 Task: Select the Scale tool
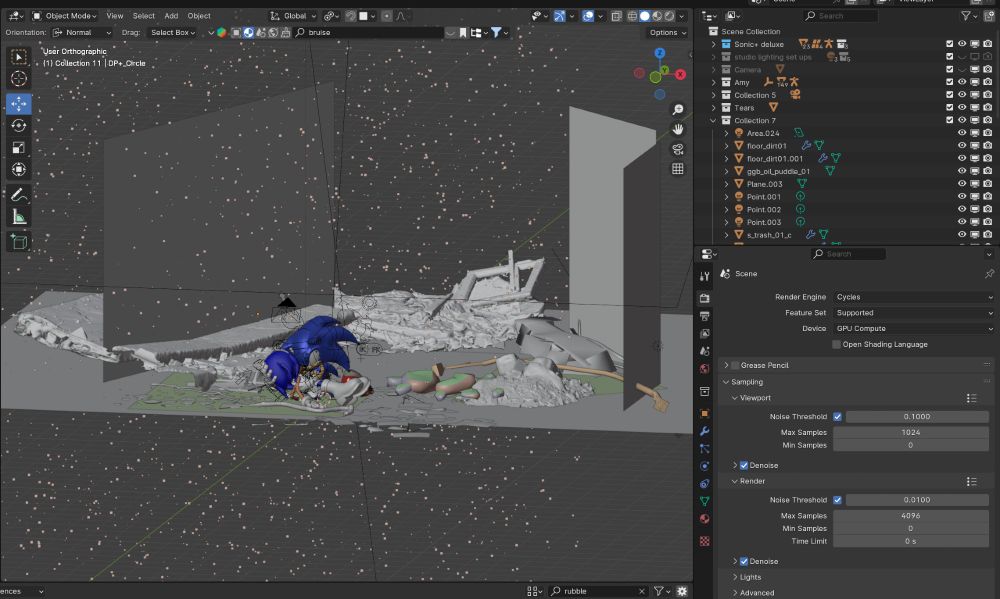coord(18,147)
